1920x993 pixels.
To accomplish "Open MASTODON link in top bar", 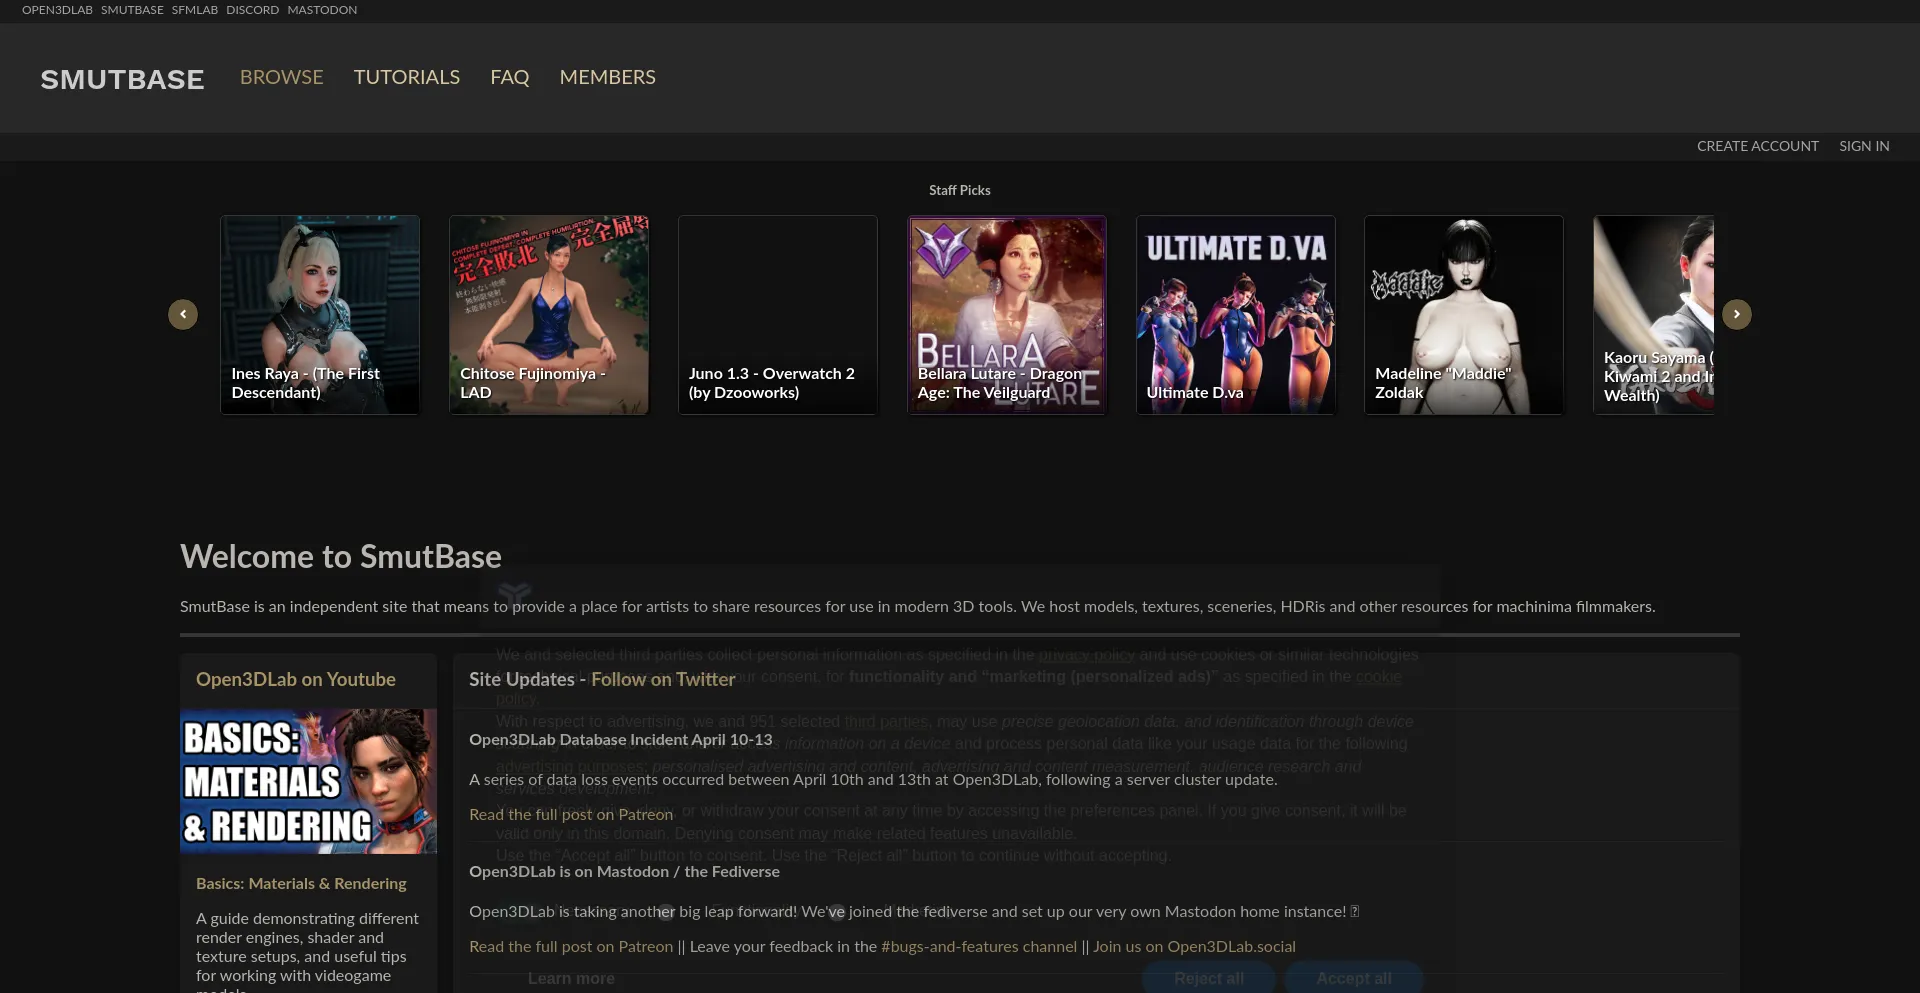I will [322, 10].
